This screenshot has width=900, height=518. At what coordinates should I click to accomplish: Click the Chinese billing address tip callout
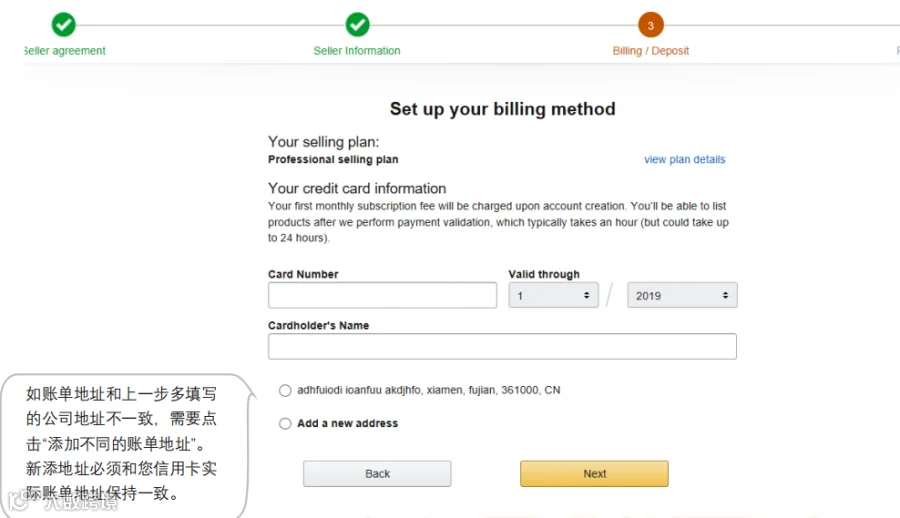tap(126, 445)
